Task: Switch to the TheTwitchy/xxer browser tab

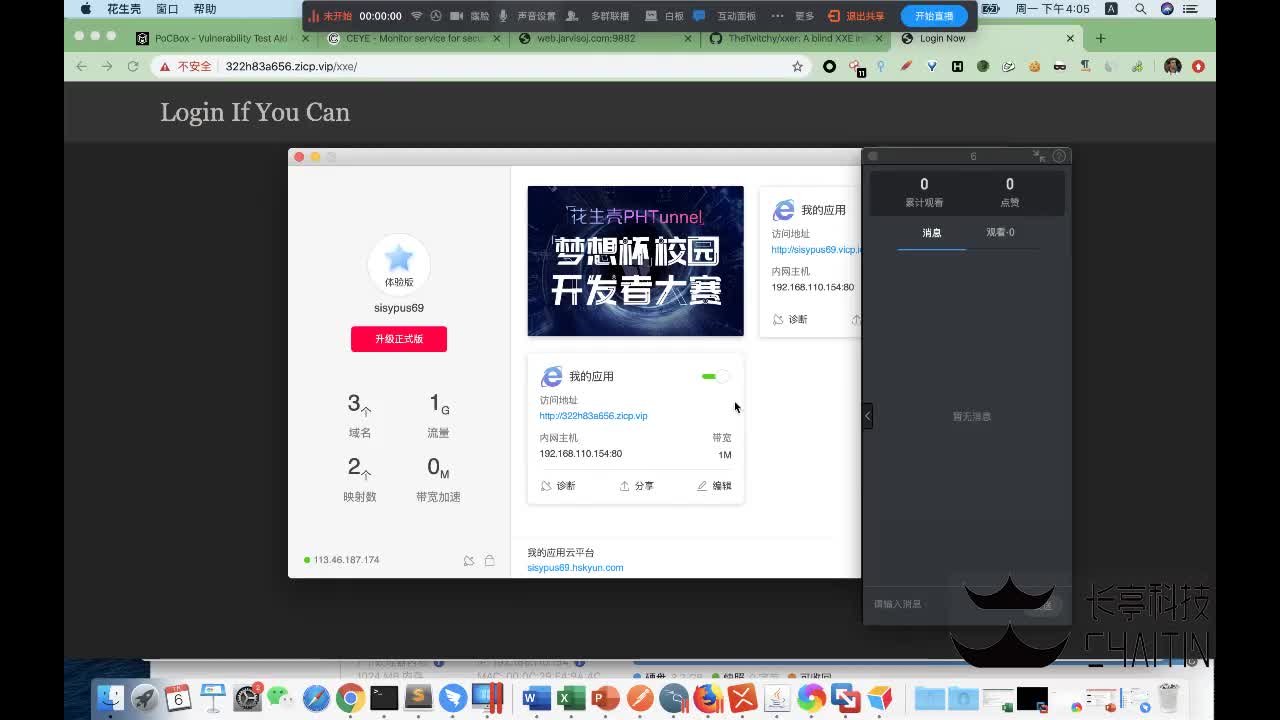Action: [x=796, y=38]
